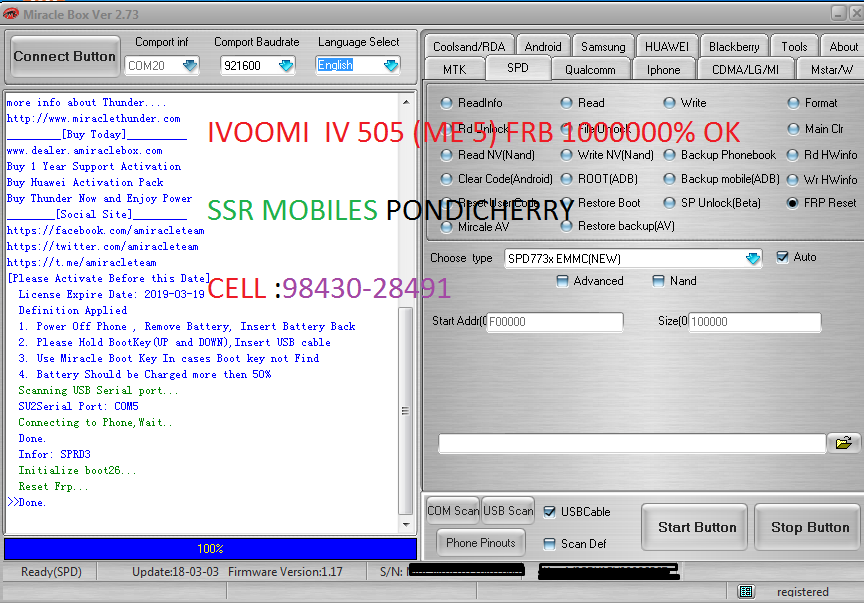The height and width of the screenshot is (603, 864).
Task: Switch to the Coolsand/RDA tab
Action: 469,47
